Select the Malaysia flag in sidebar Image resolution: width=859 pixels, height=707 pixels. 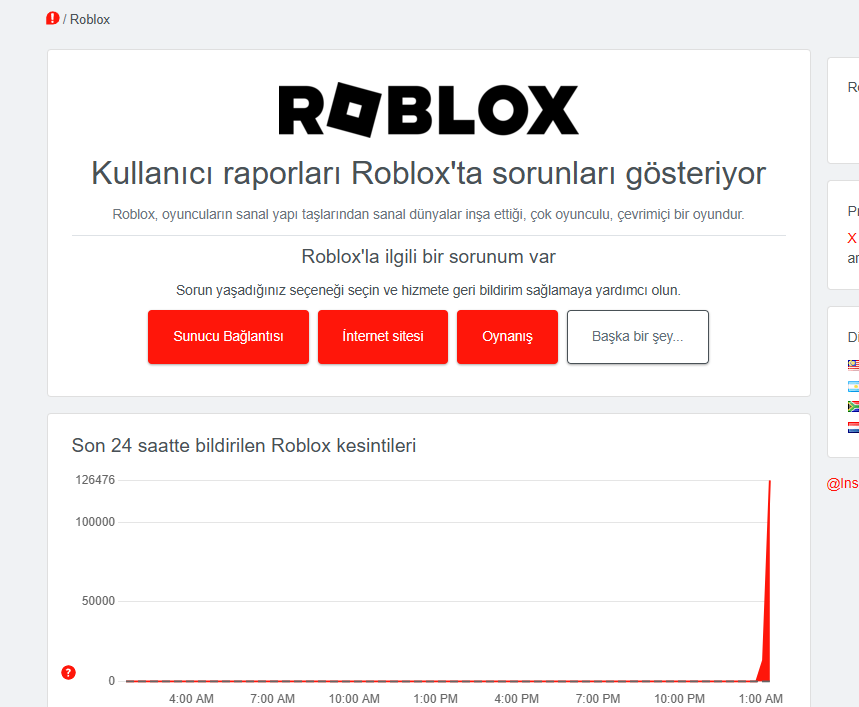click(854, 365)
